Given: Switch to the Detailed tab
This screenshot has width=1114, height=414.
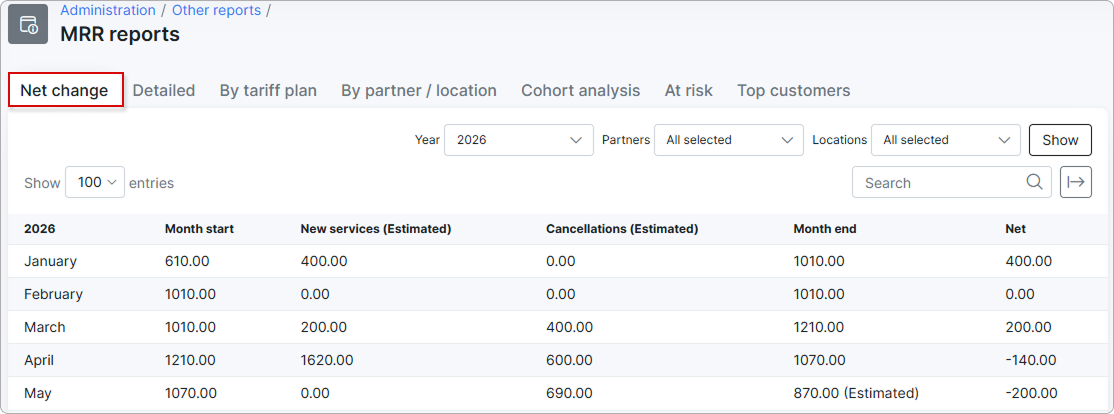Looking at the screenshot, I should tap(163, 90).
